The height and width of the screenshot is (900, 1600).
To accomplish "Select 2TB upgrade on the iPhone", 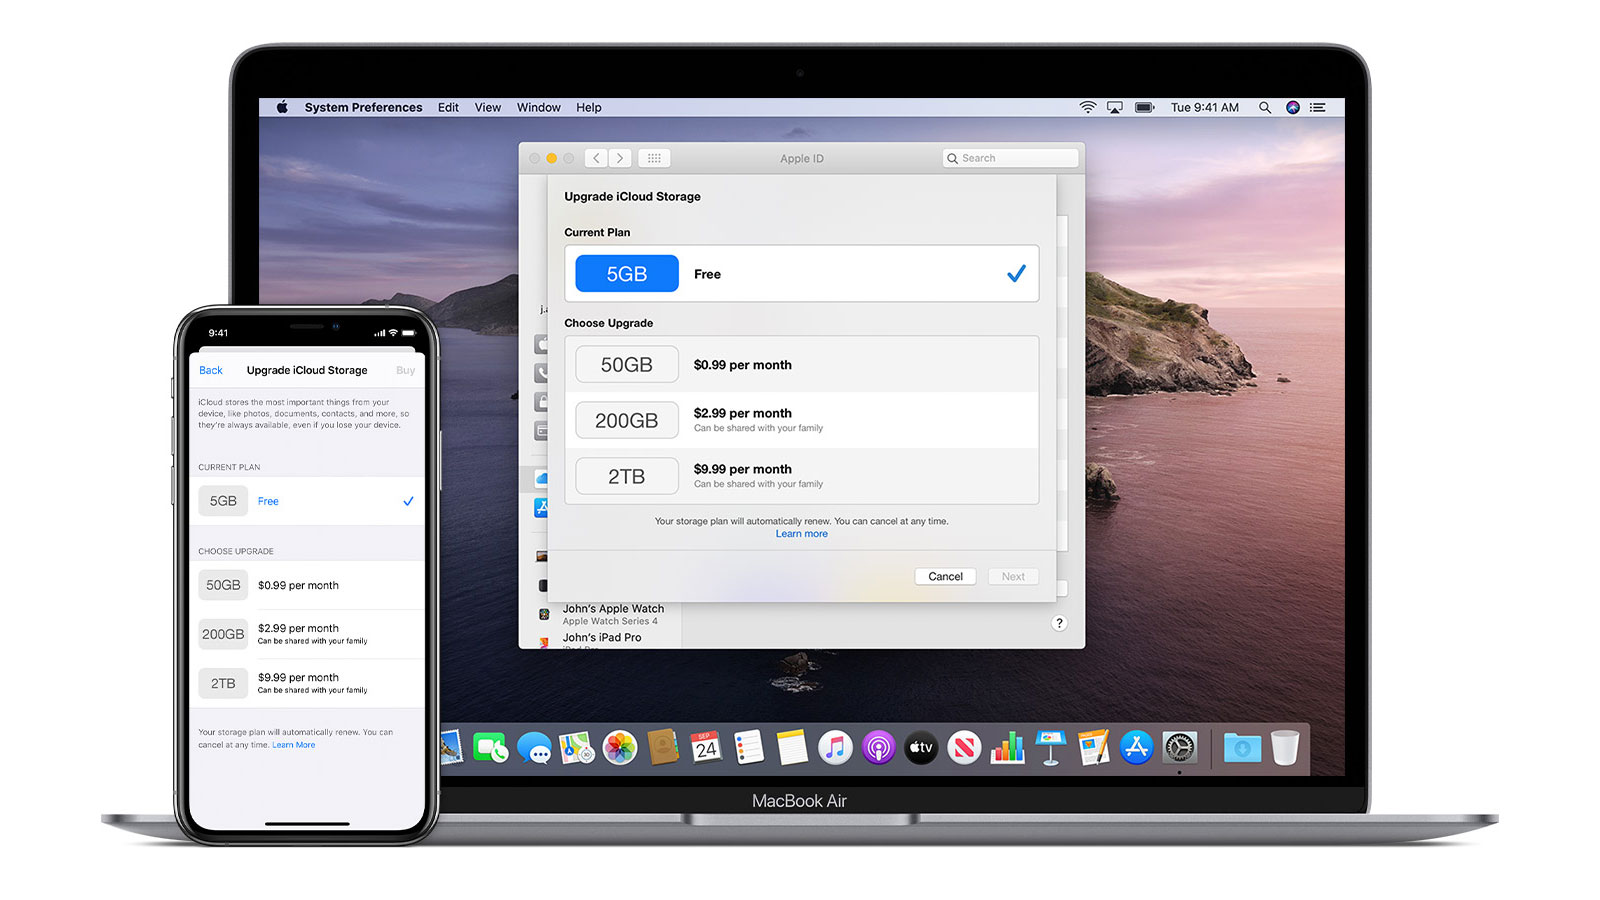I will click(x=307, y=683).
